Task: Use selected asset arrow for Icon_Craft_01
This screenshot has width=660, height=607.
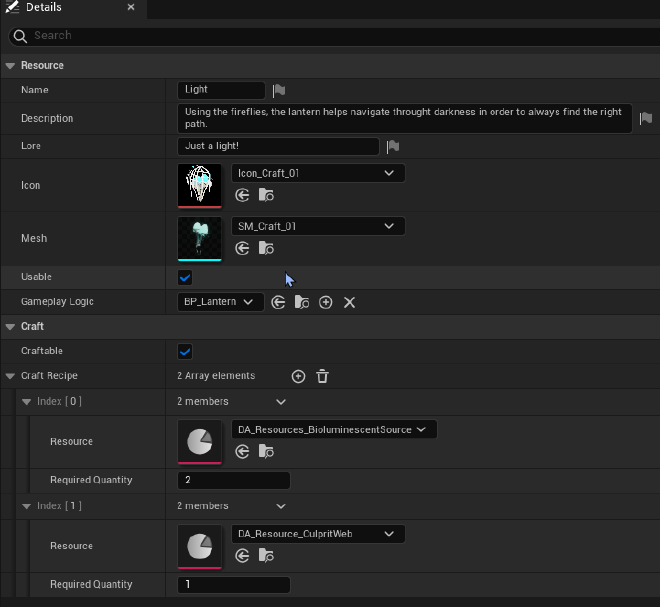Action: click(x=242, y=195)
